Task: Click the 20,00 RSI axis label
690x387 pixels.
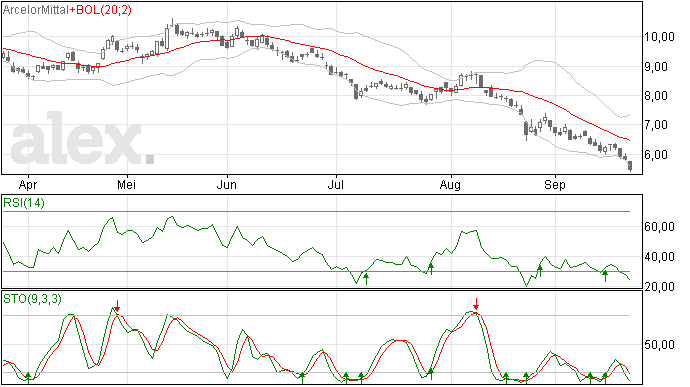Action: tap(659, 287)
